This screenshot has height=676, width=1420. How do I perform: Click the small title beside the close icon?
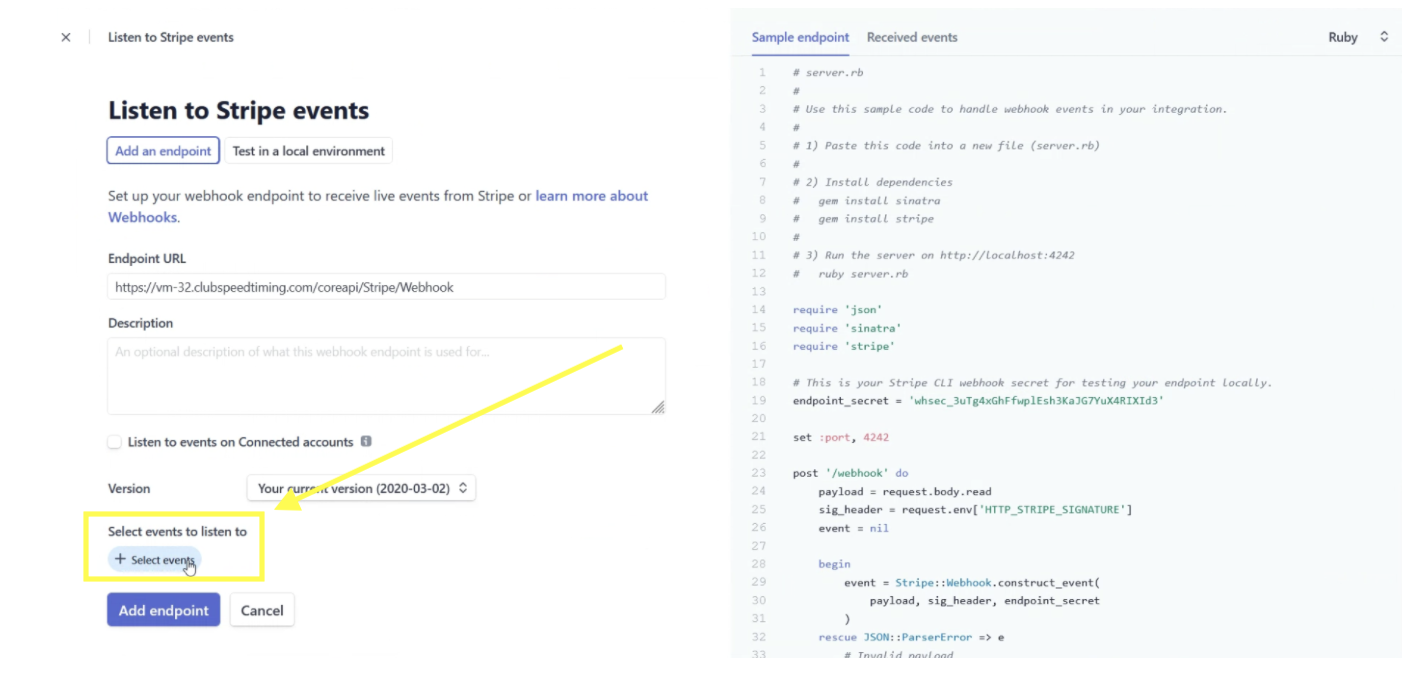point(171,37)
